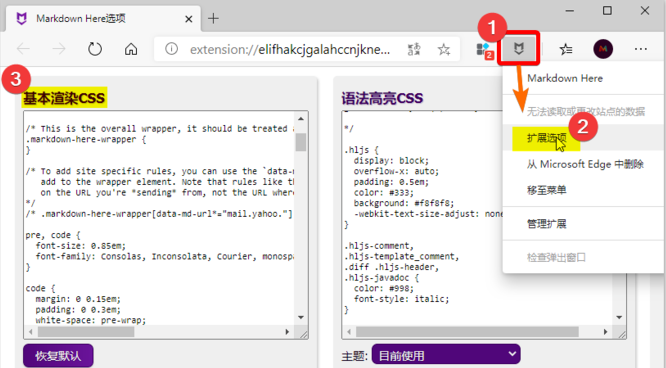Select the Markdown Here选项 tab
This screenshot has width=666, height=368.
(x=103, y=19)
